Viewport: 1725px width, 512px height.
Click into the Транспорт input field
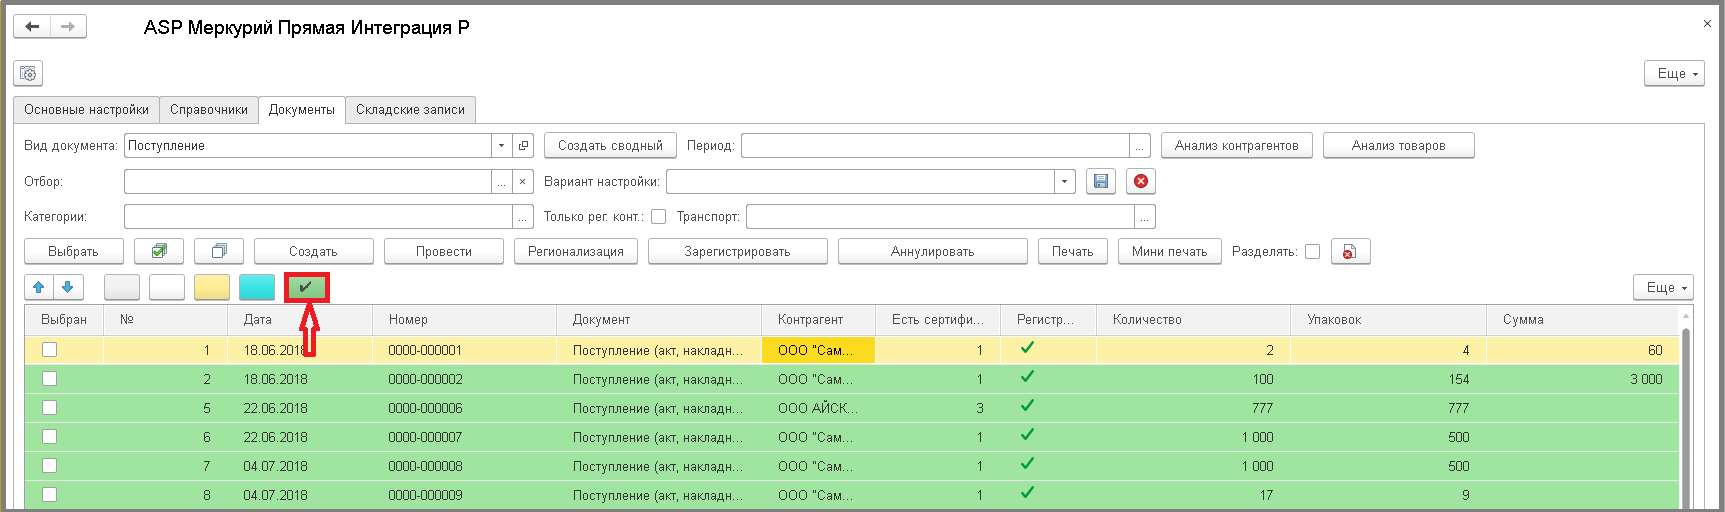941,216
